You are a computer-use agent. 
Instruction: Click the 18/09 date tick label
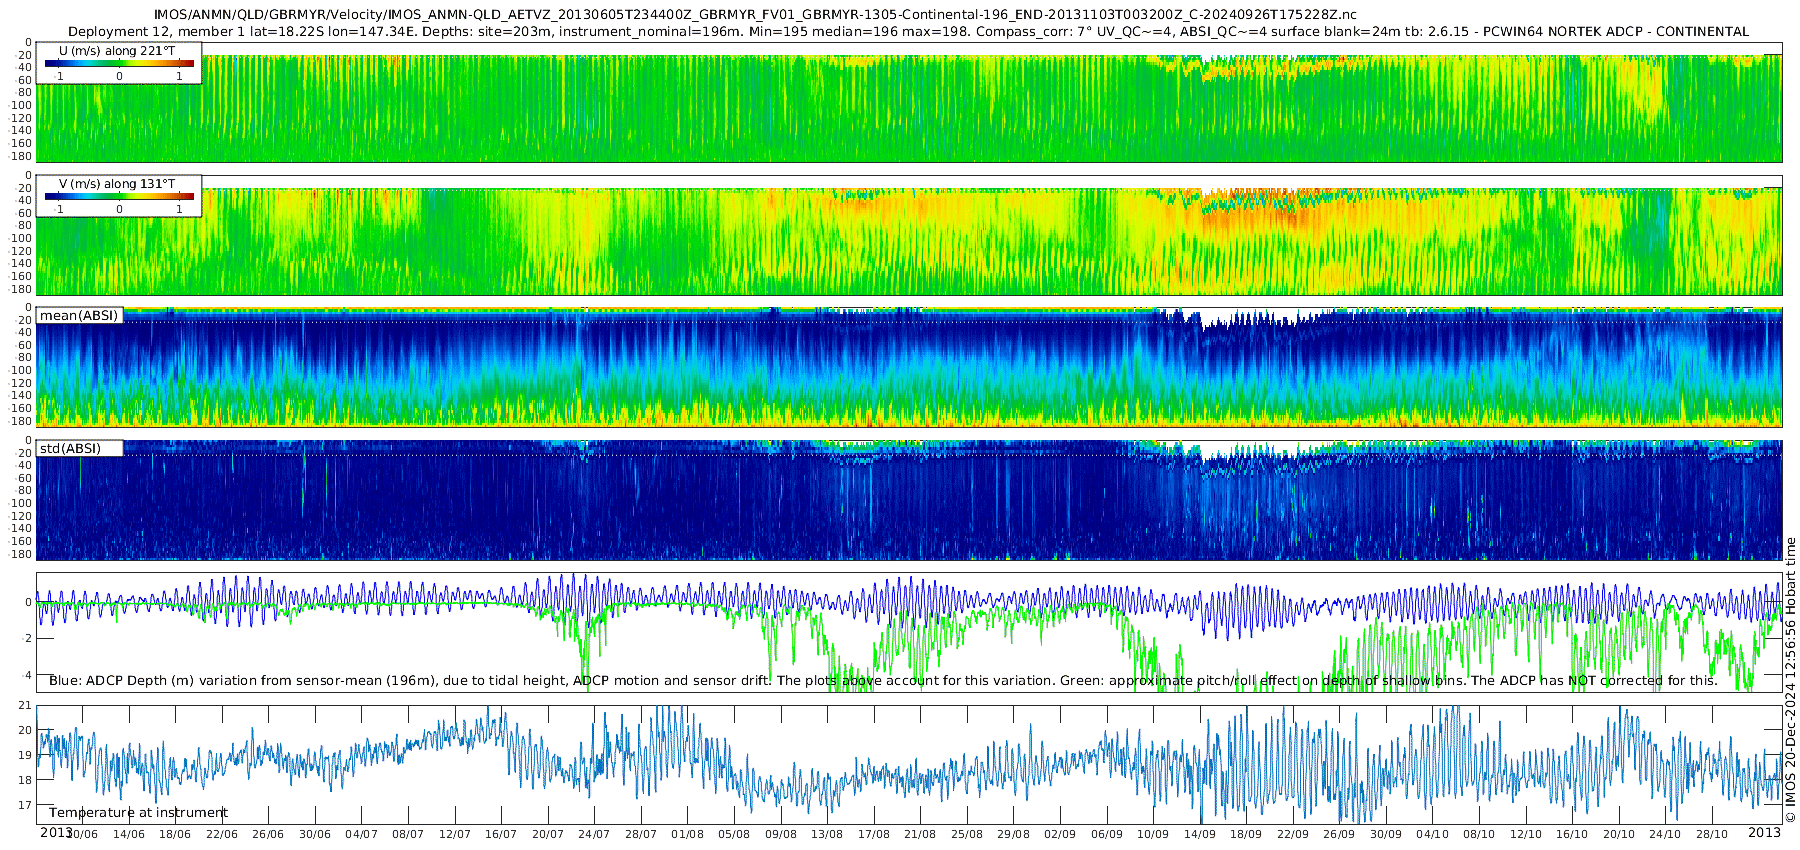[1246, 834]
